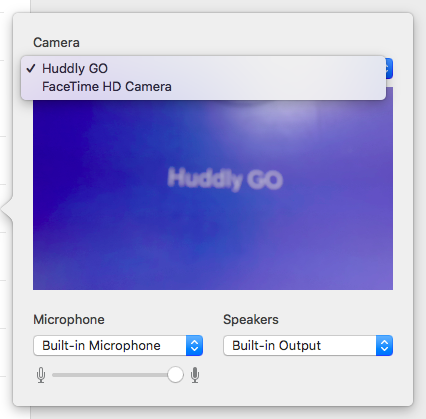This screenshot has height=419, width=426.
Task: Click the low-volume microphone icon
Action: pyautogui.click(x=41, y=375)
